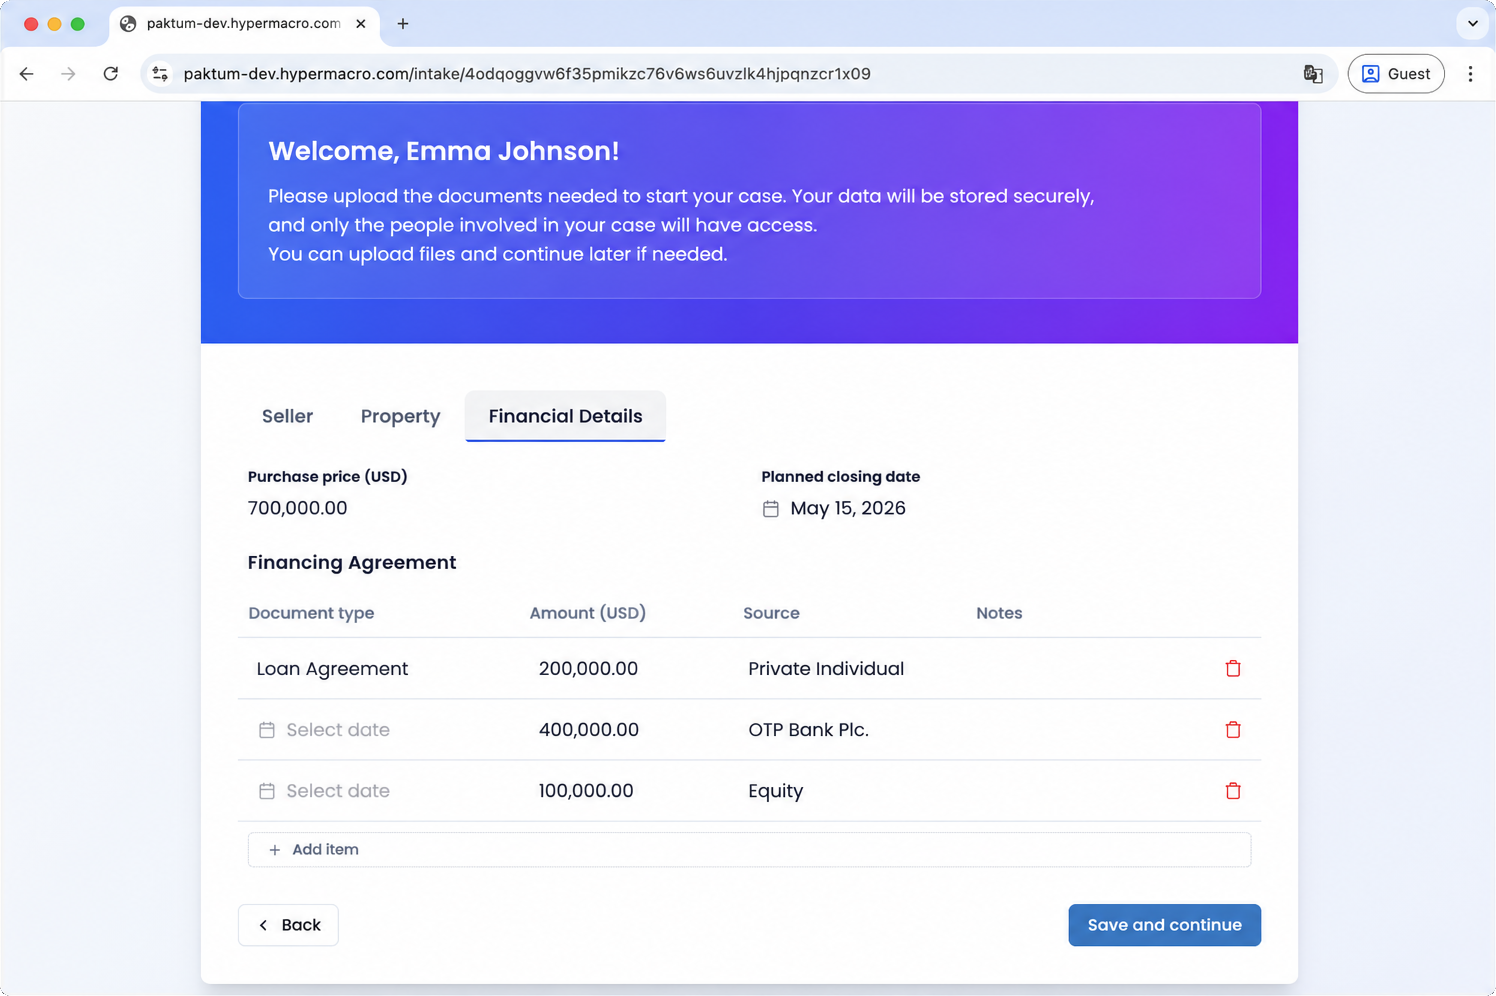
Task: Click the Private Individual source cell
Action: (x=826, y=669)
